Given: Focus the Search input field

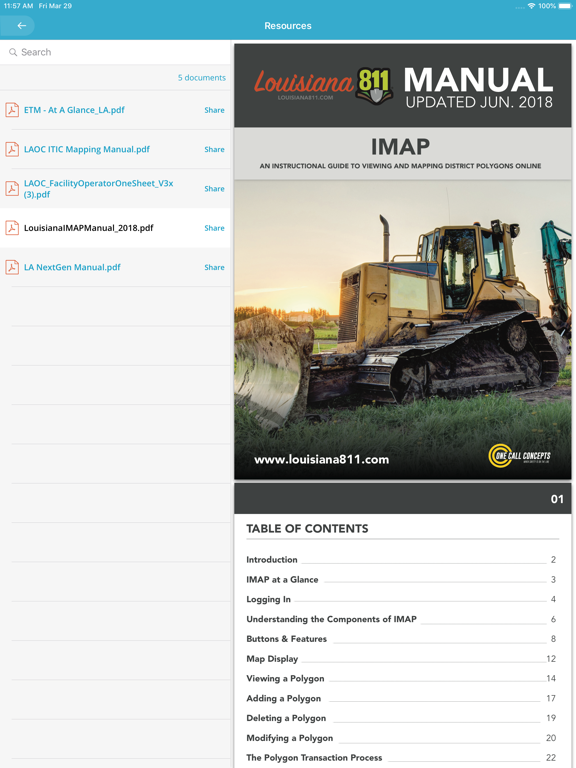Looking at the screenshot, I should (115, 52).
